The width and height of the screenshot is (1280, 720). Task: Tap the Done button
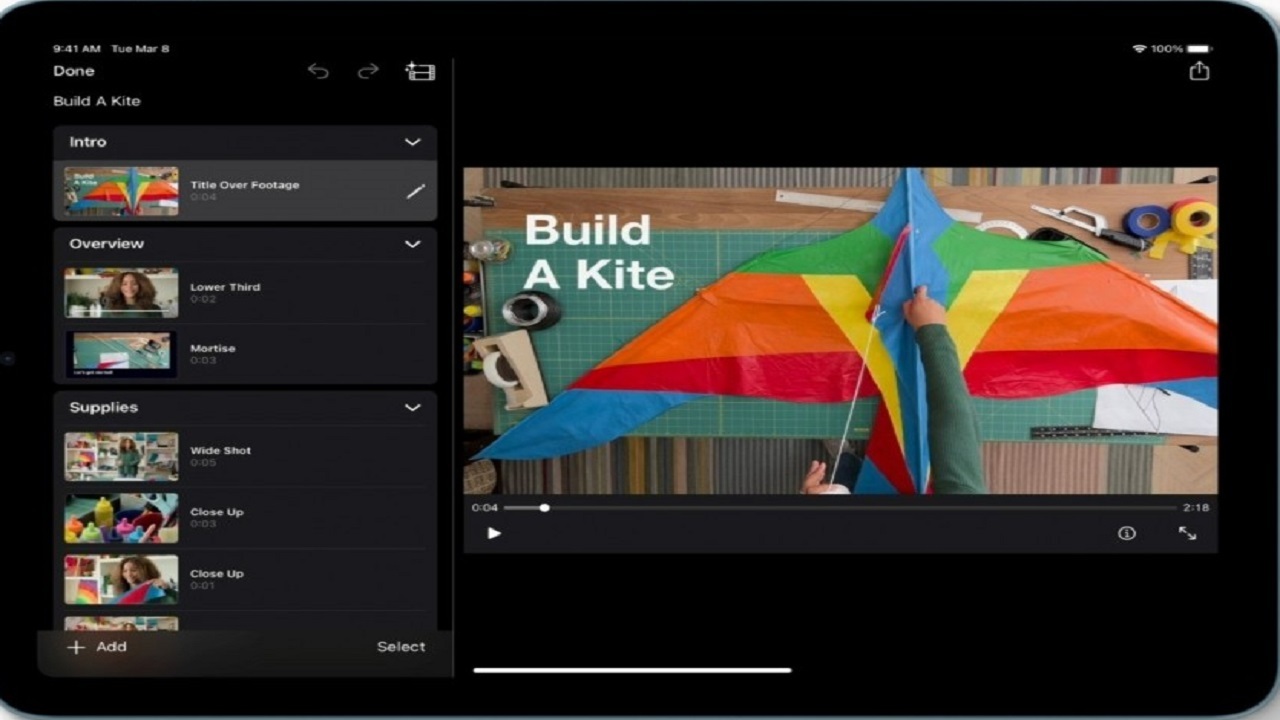pyautogui.click(x=74, y=71)
